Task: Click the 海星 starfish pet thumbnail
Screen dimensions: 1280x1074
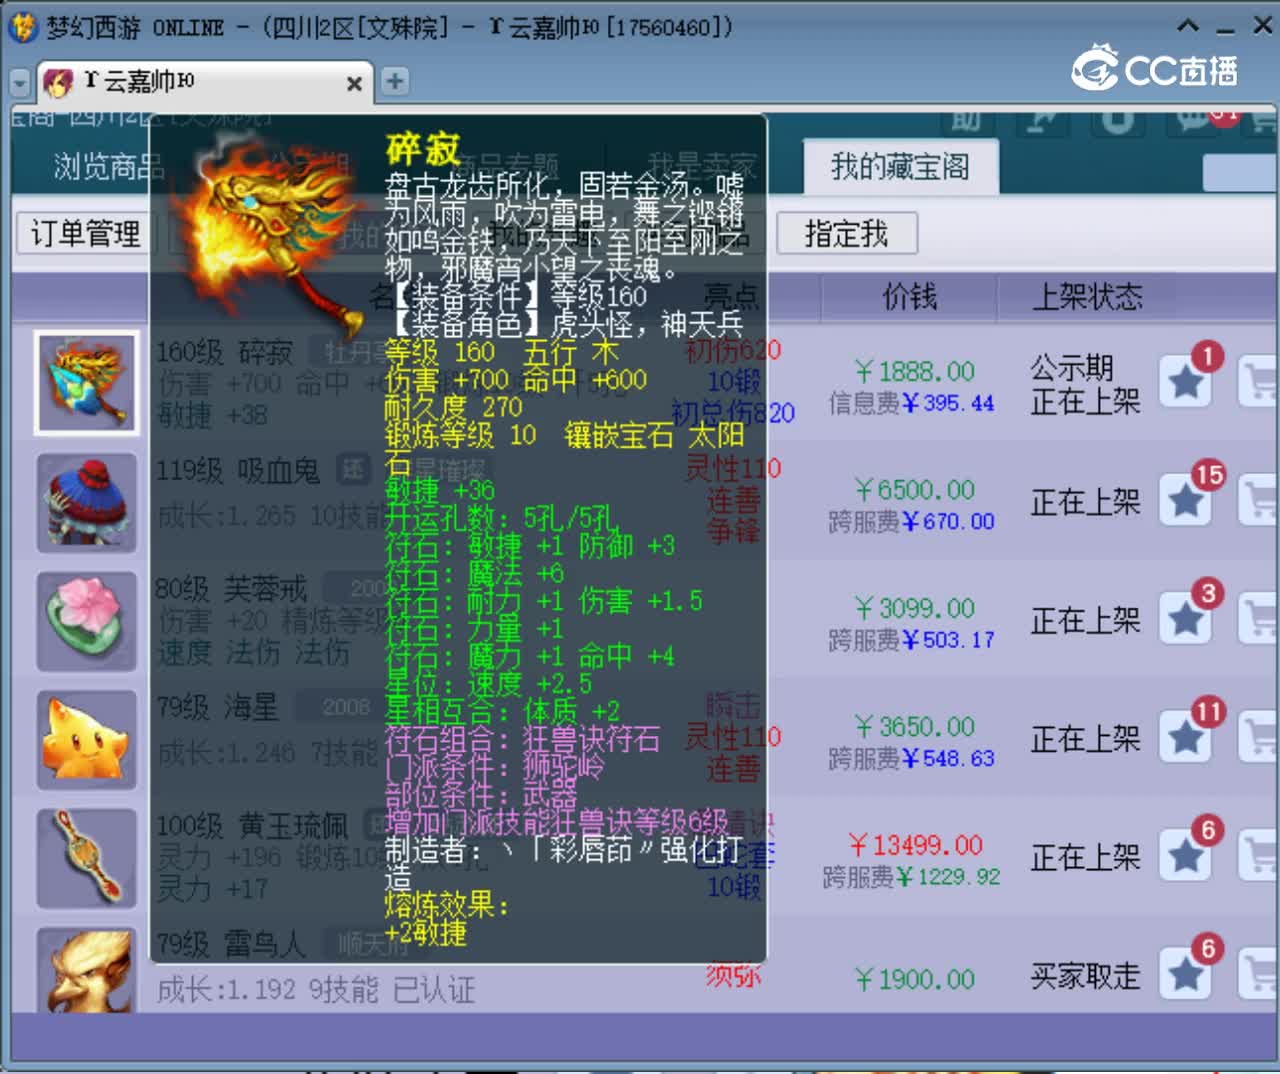Action: coord(86,739)
